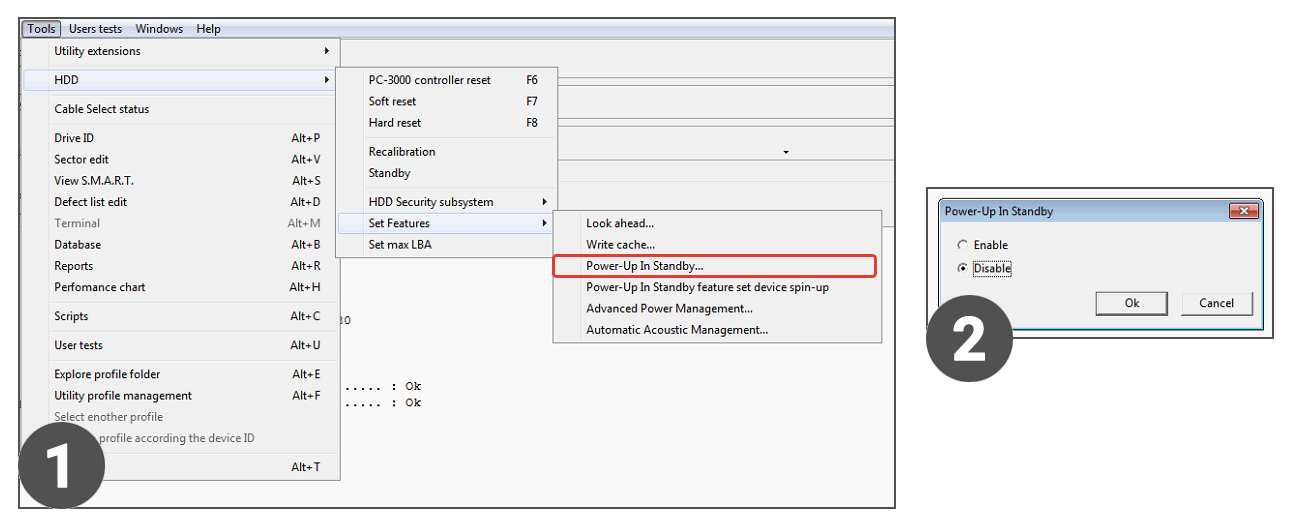Viewport: 1297px width, 531px height.
Task: Click Select enother profile entry
Action: click(x=180, y=417)
